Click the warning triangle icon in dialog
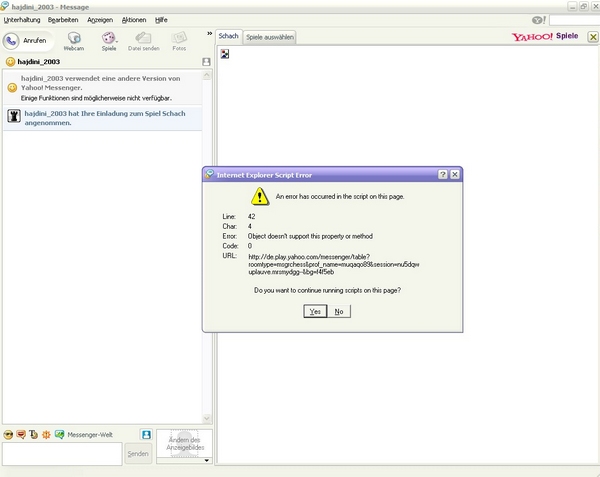The width and height of the screenshot is (600, 477). (260, 196)
